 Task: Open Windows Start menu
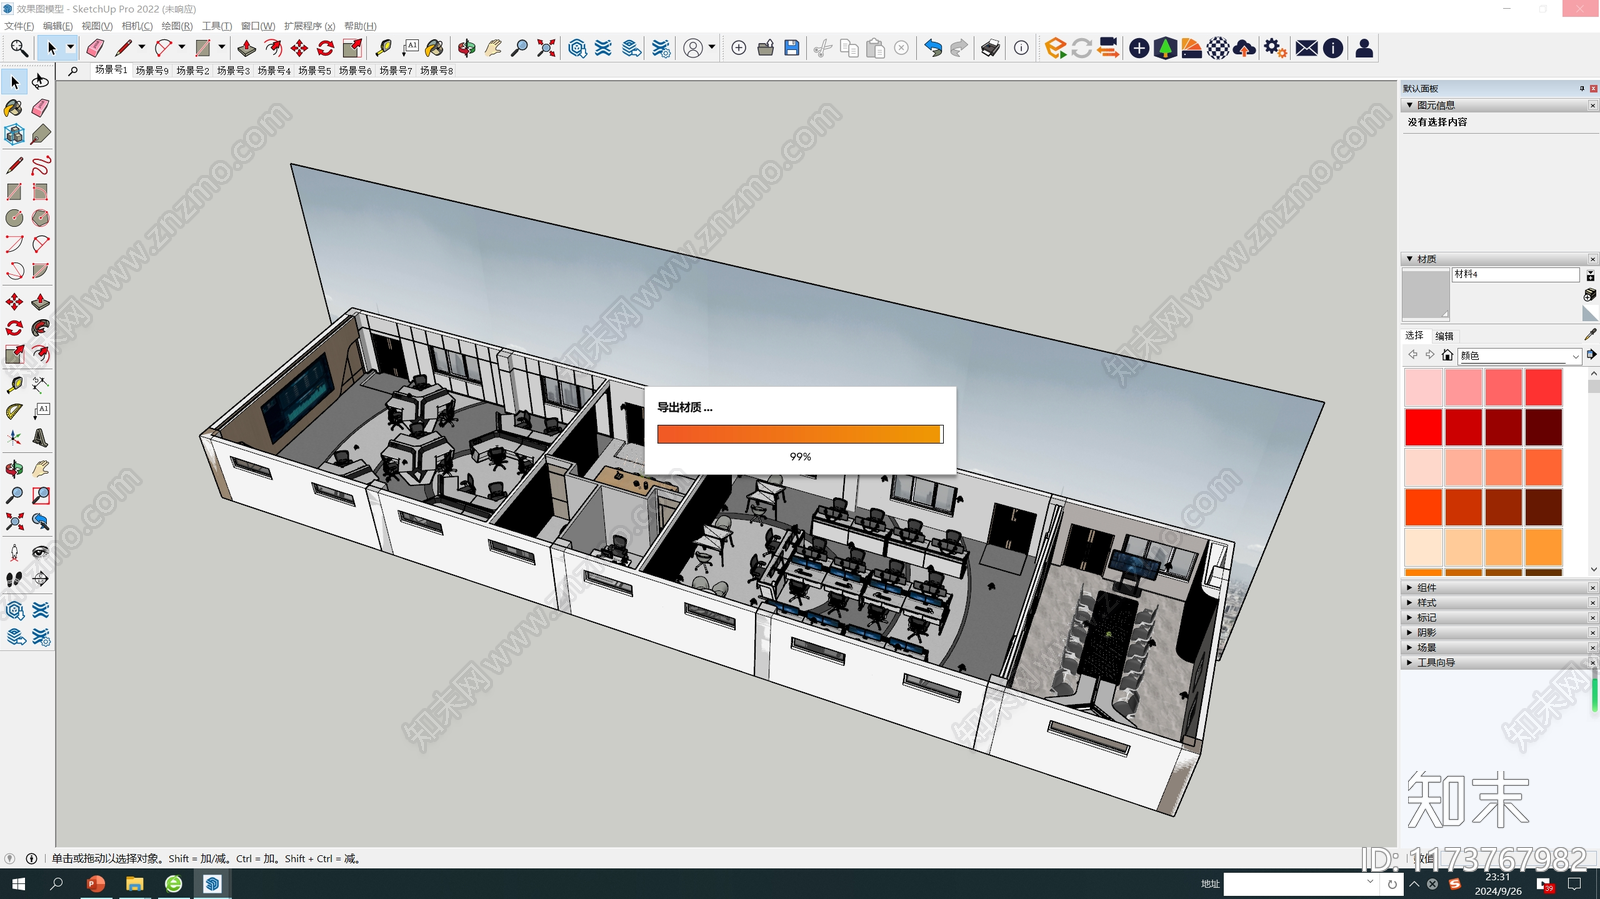click(18, 884)
